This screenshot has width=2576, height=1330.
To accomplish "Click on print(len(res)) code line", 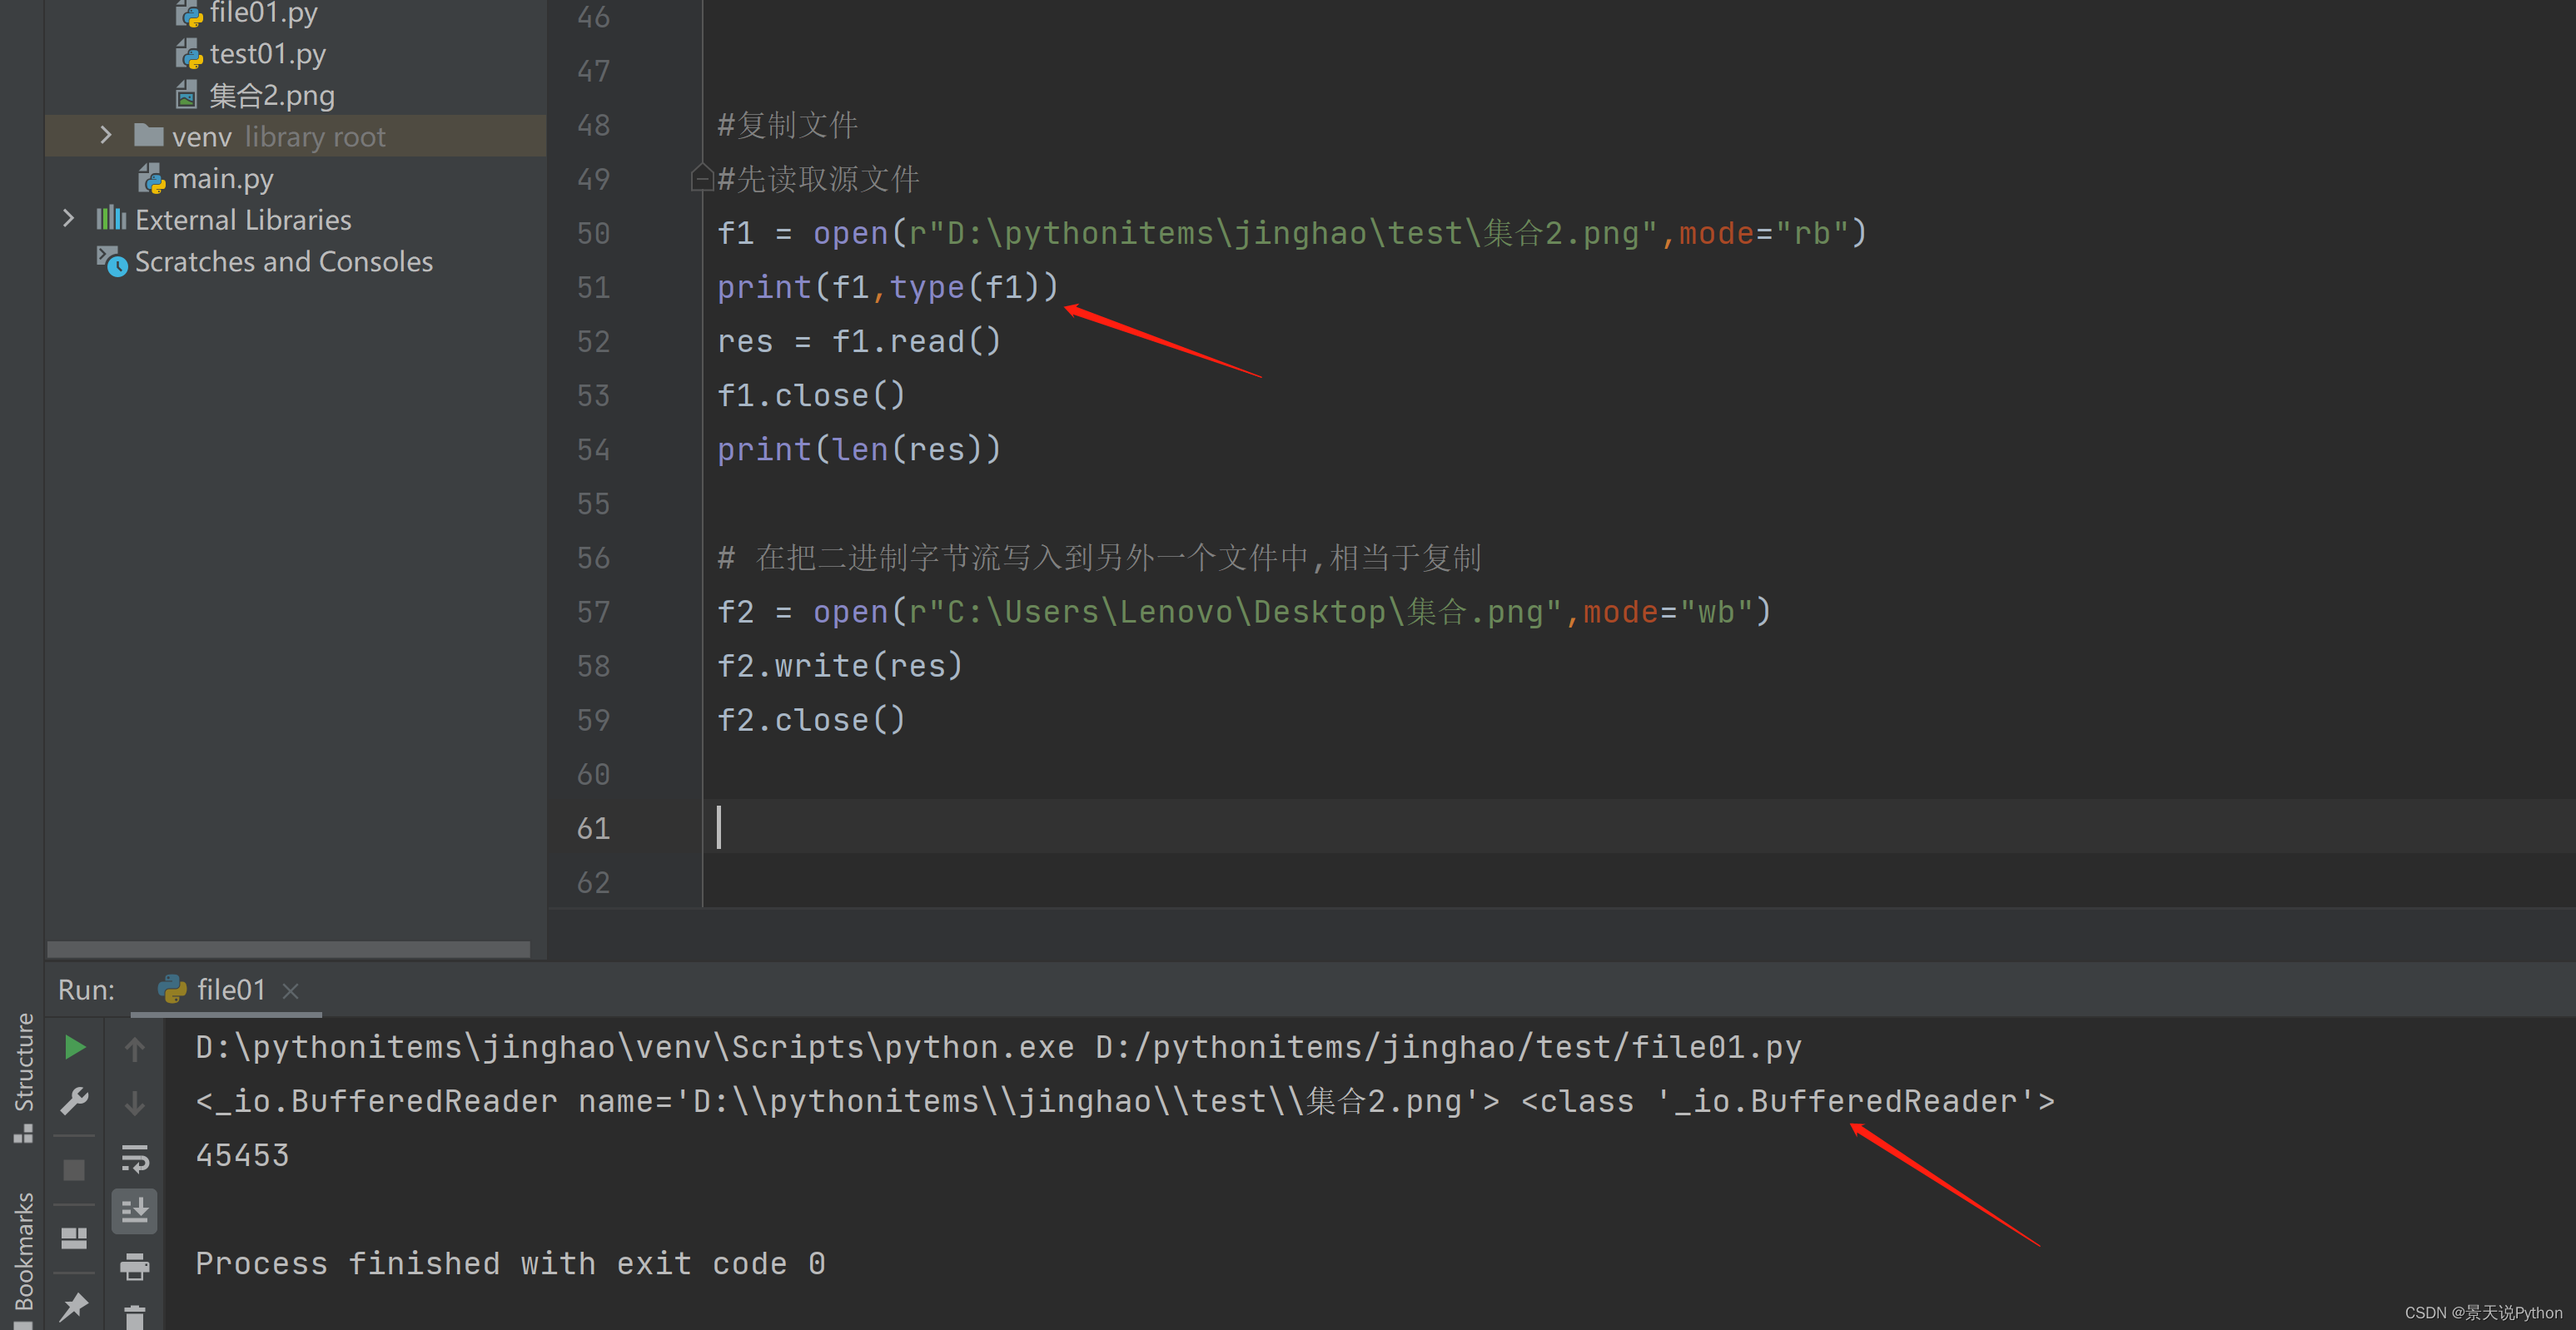I will (859, 449).
